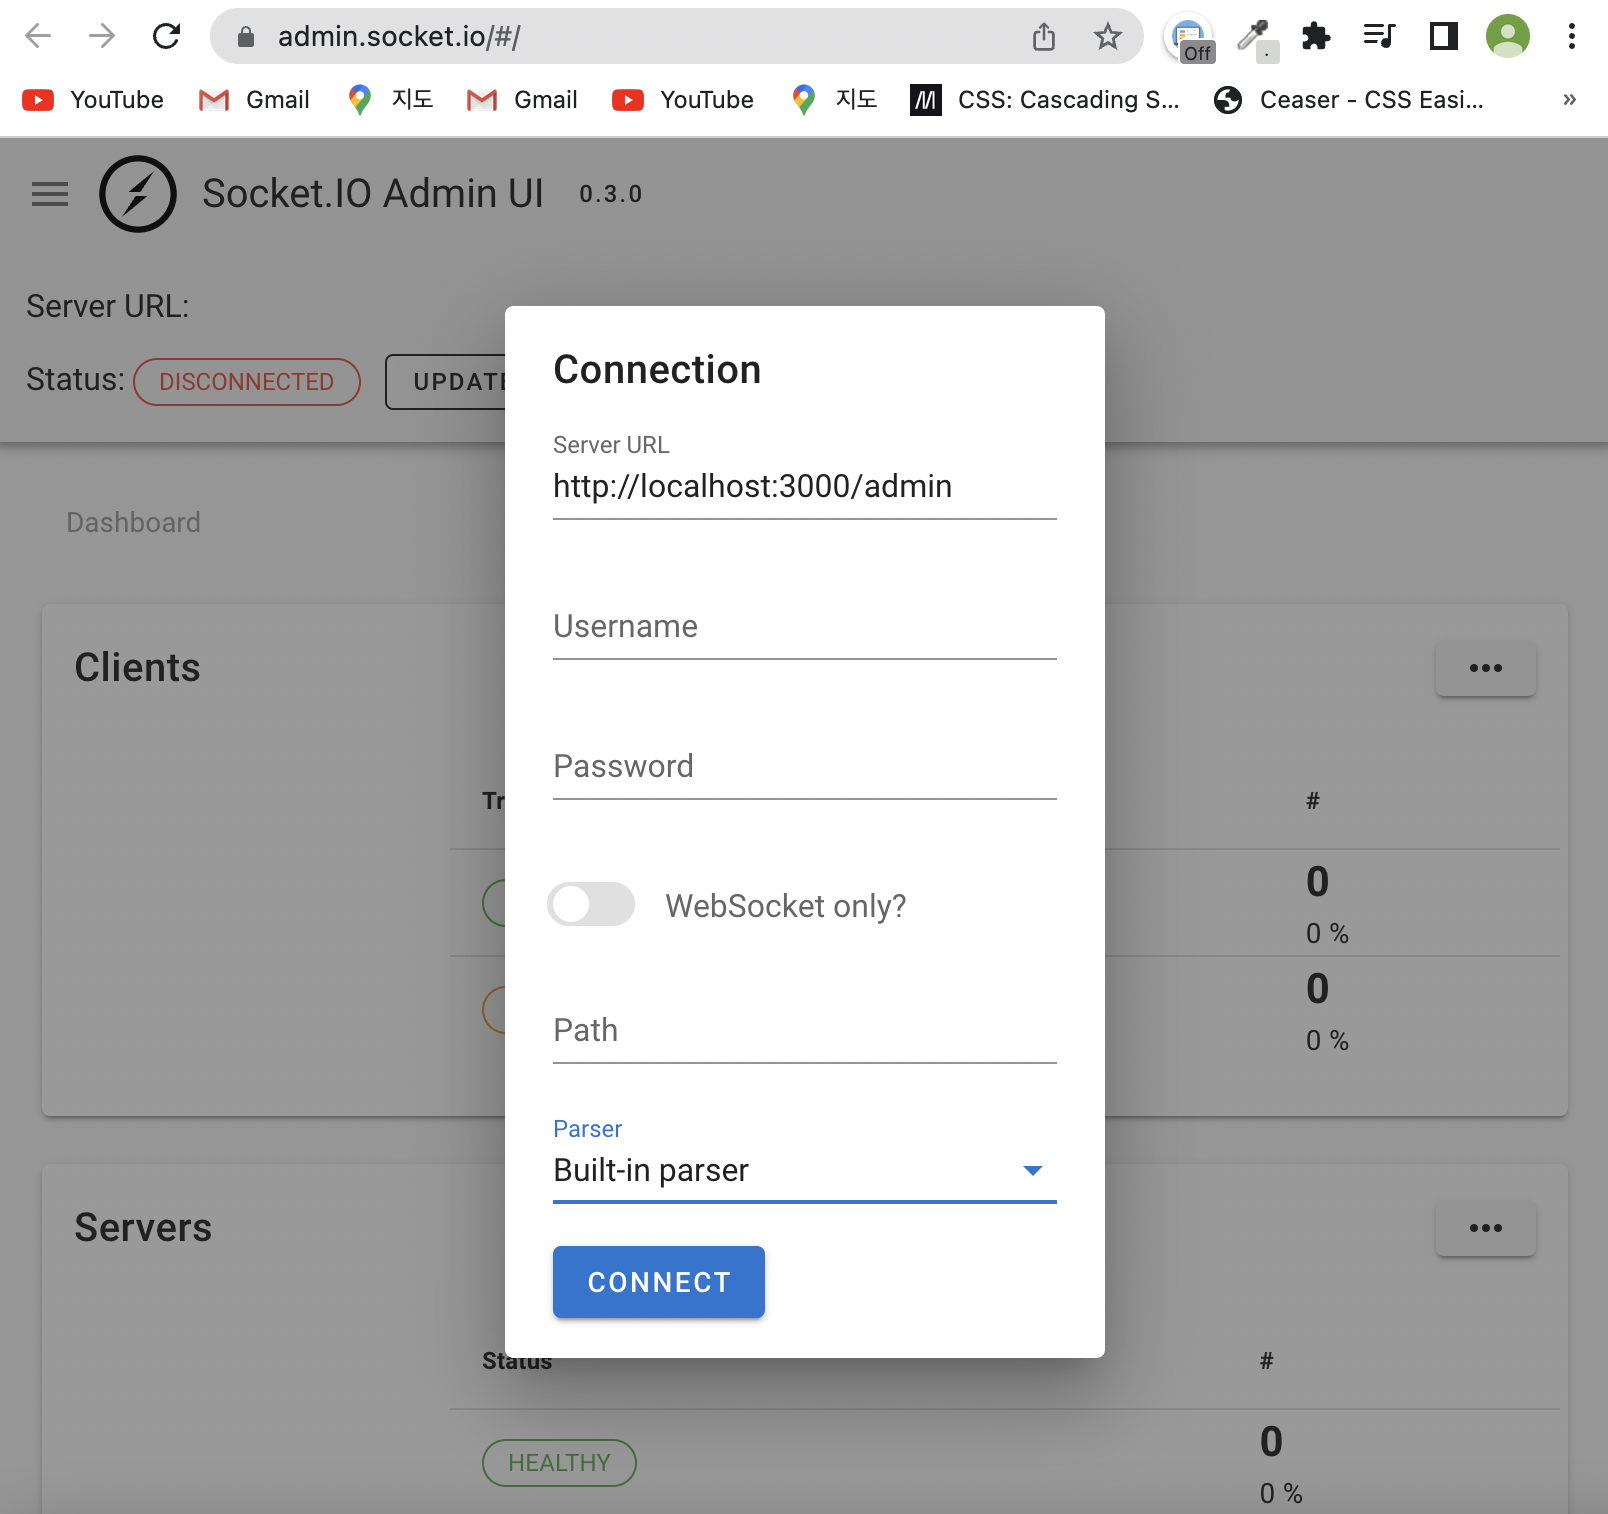Click the Servers card heading
This screenshot has width=1608, height=1514.
(x=143, y=1228)
